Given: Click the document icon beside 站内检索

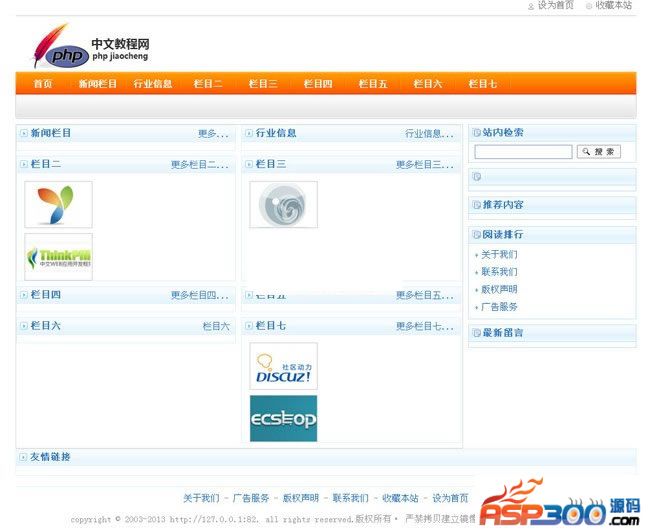Looking at the screenshot, I should (x=477, y=133).
